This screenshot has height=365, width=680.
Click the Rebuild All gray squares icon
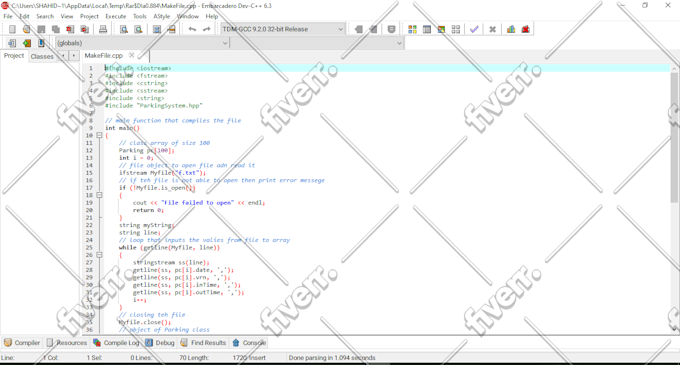456,29
